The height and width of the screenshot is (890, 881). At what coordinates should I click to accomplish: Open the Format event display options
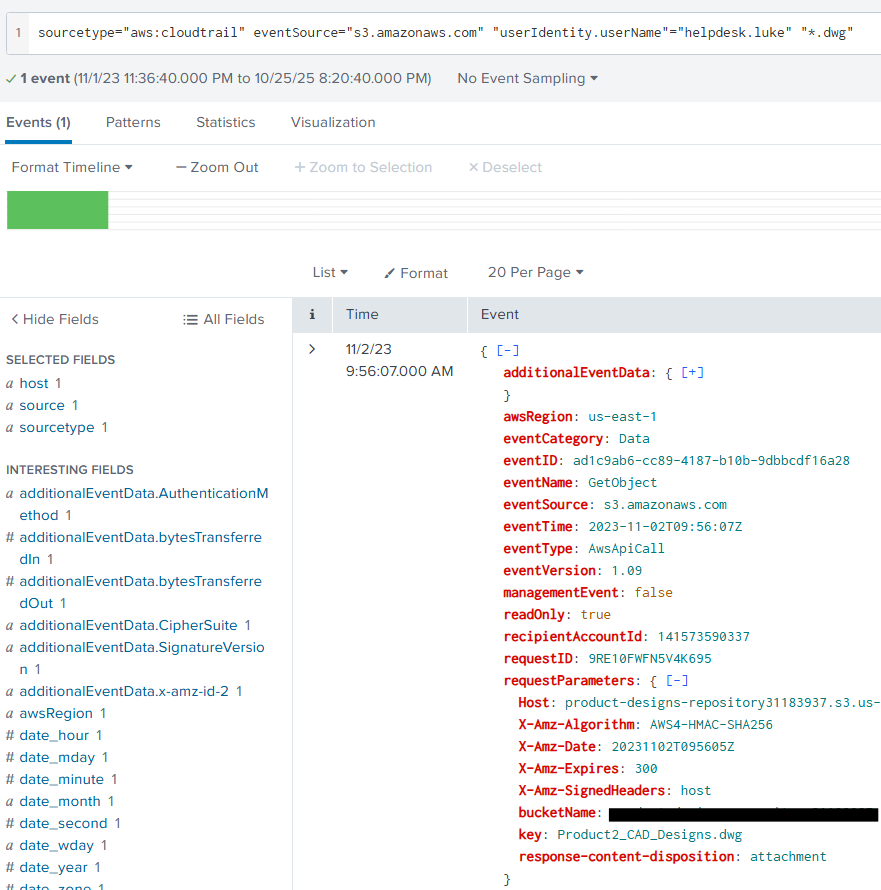pyautogui.click(x=416, y=273)
